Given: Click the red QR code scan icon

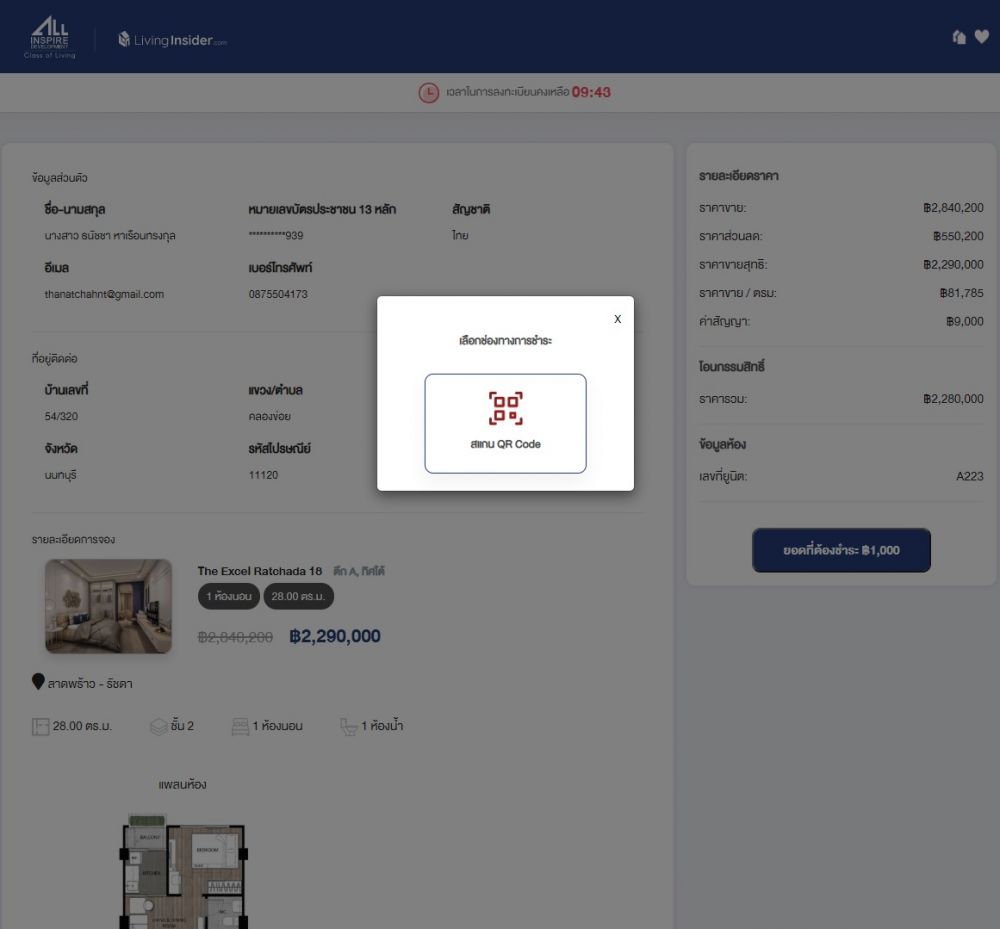Looking at the screenshot, I should point(505,408).
